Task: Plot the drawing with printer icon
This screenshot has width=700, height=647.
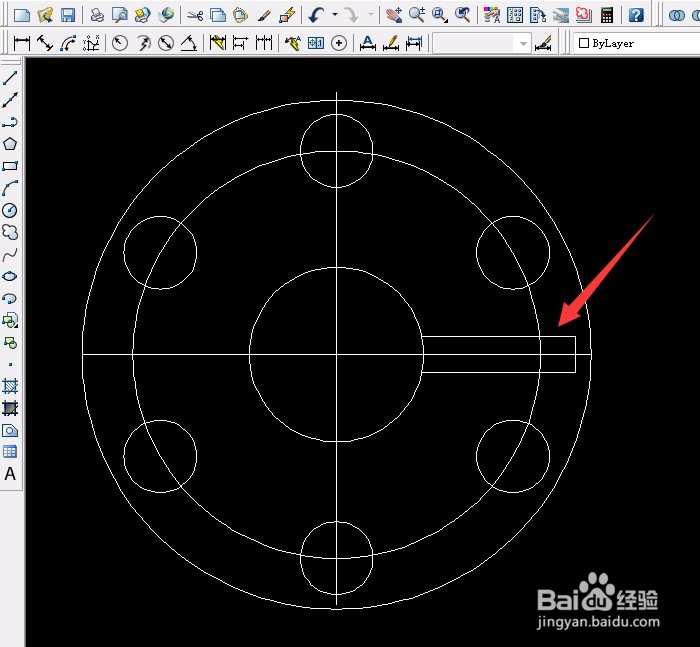Action: tap(97, 15)
